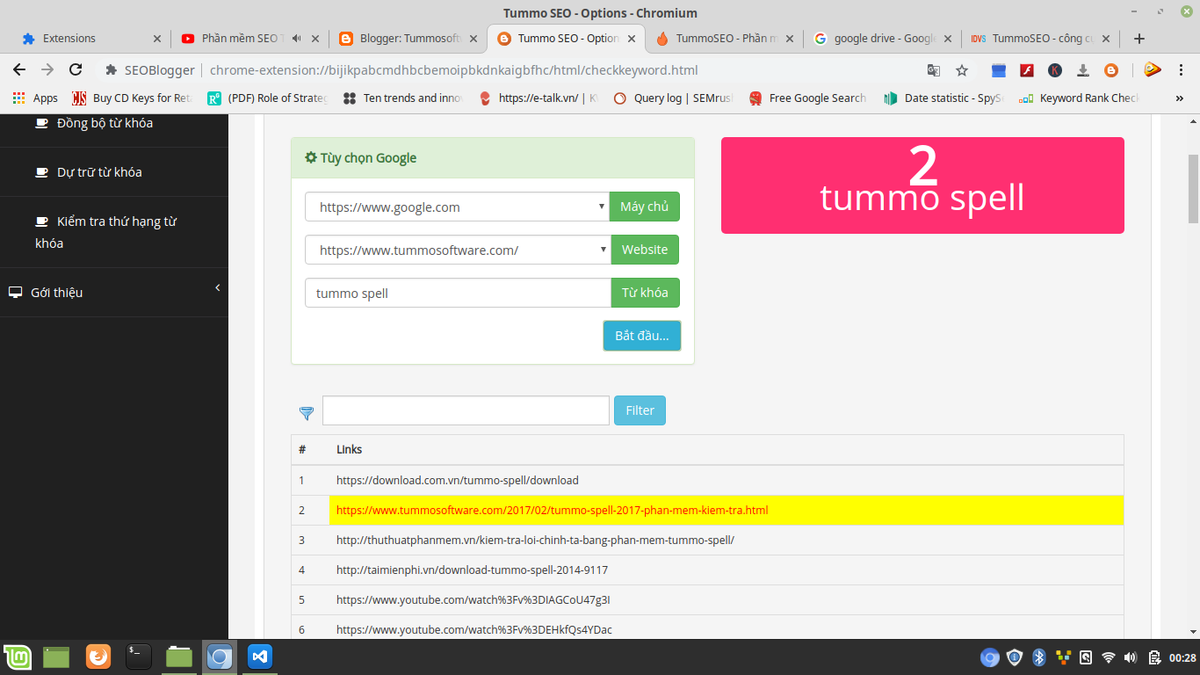Open the battery power tray icon
Image resolution: width=1200 pixels, height=675 pixels.
tap(1154, 657)
